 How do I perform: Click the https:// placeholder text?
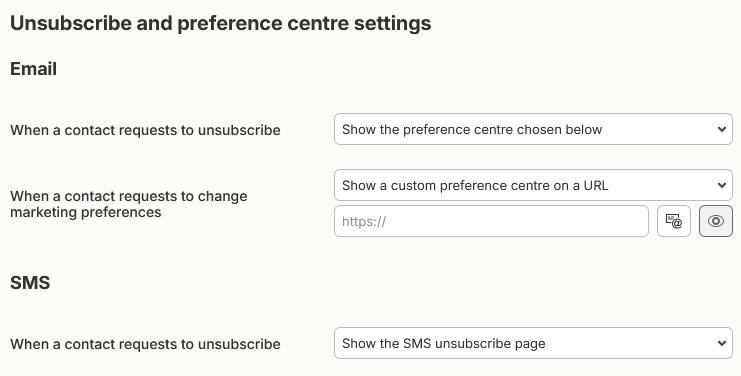[364, 222]
